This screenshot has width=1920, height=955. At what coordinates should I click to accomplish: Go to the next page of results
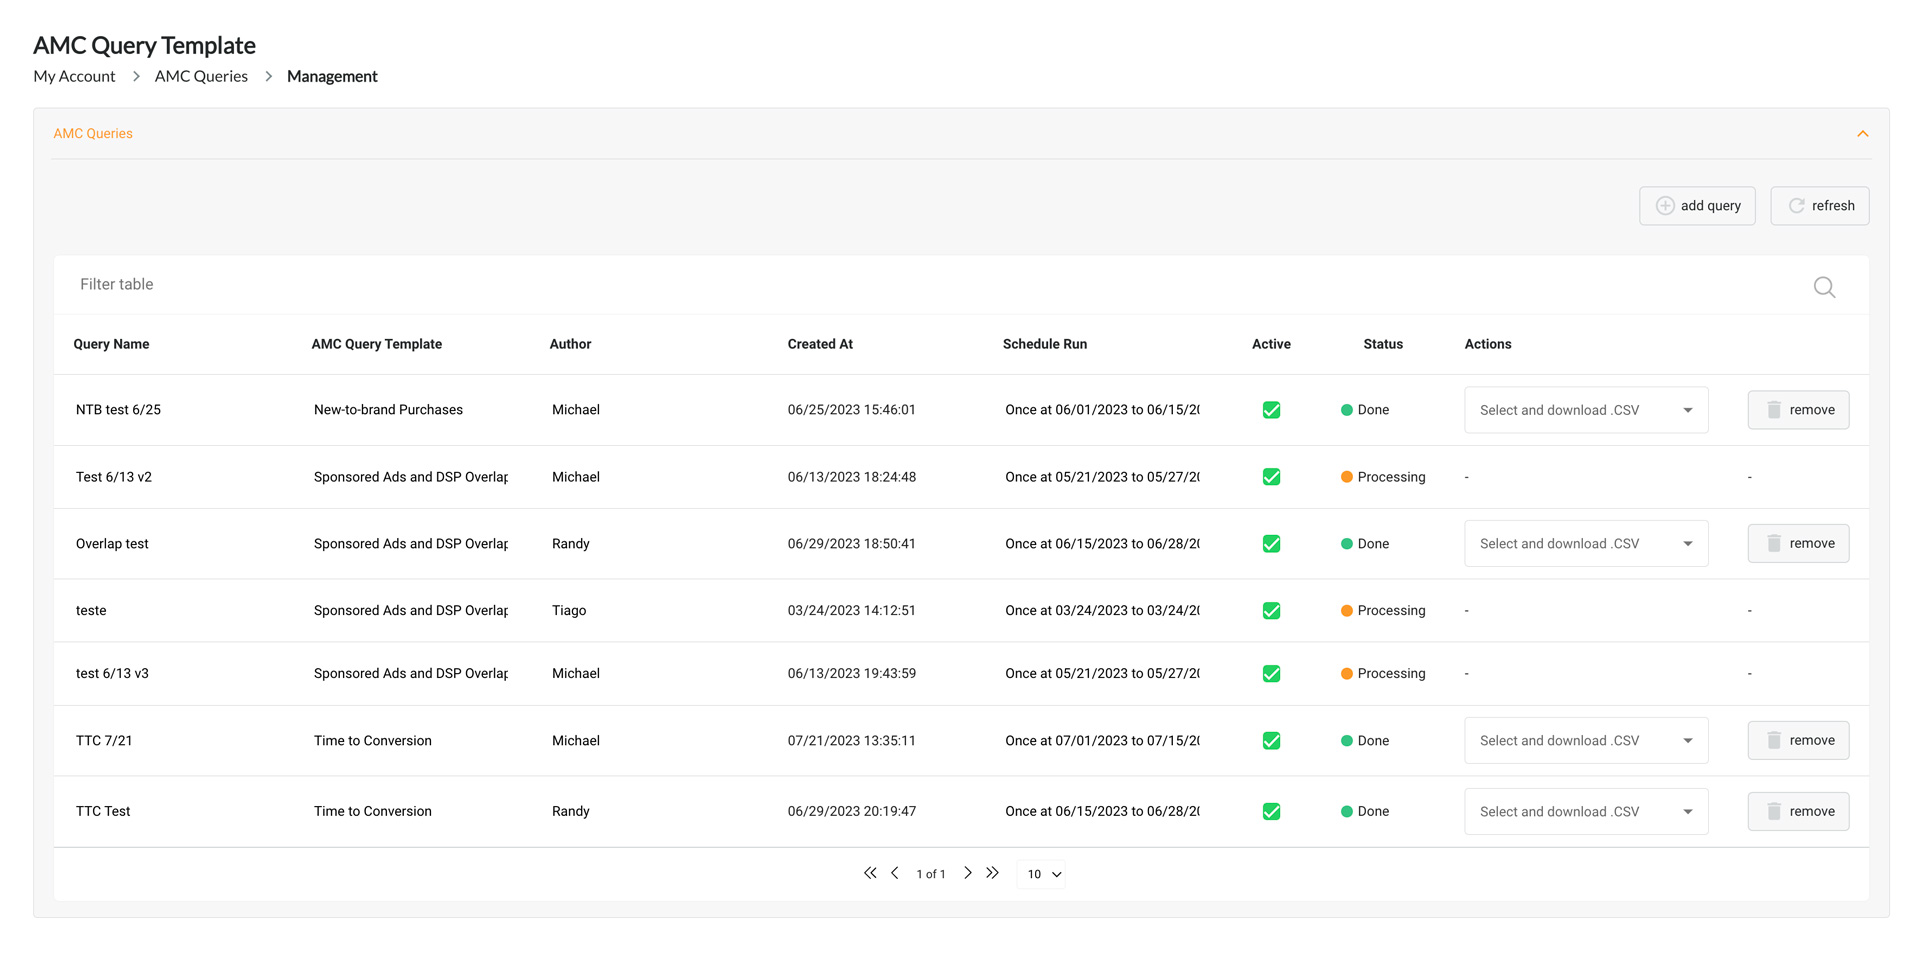point(967,873)
